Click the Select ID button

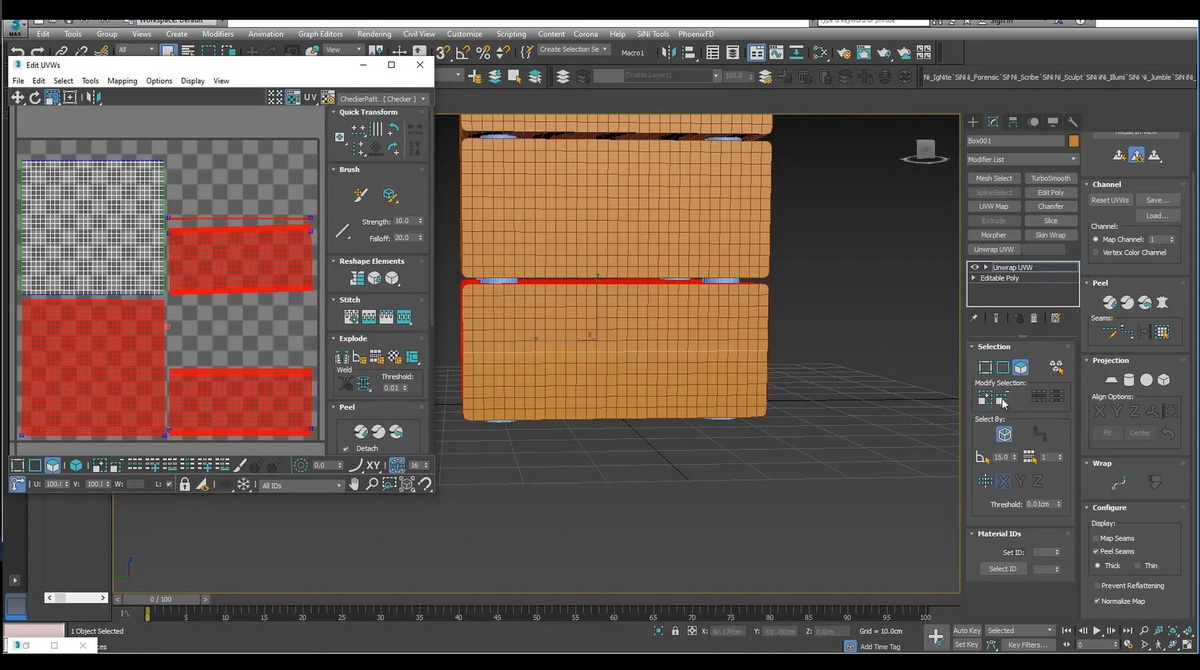coord(1003,569)
